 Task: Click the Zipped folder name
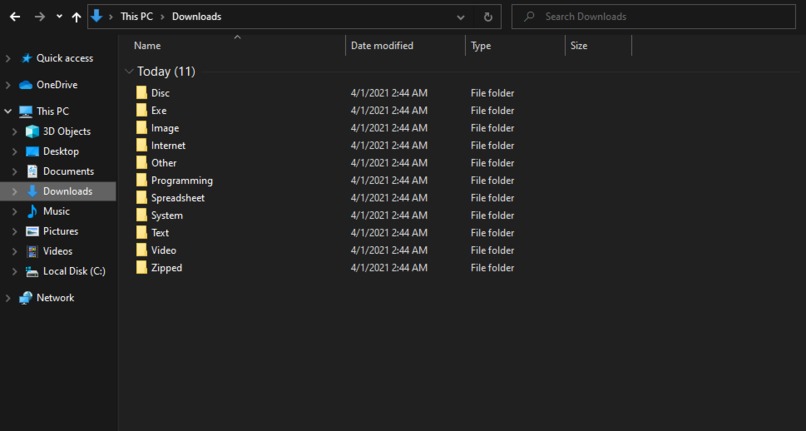point(167,268)
